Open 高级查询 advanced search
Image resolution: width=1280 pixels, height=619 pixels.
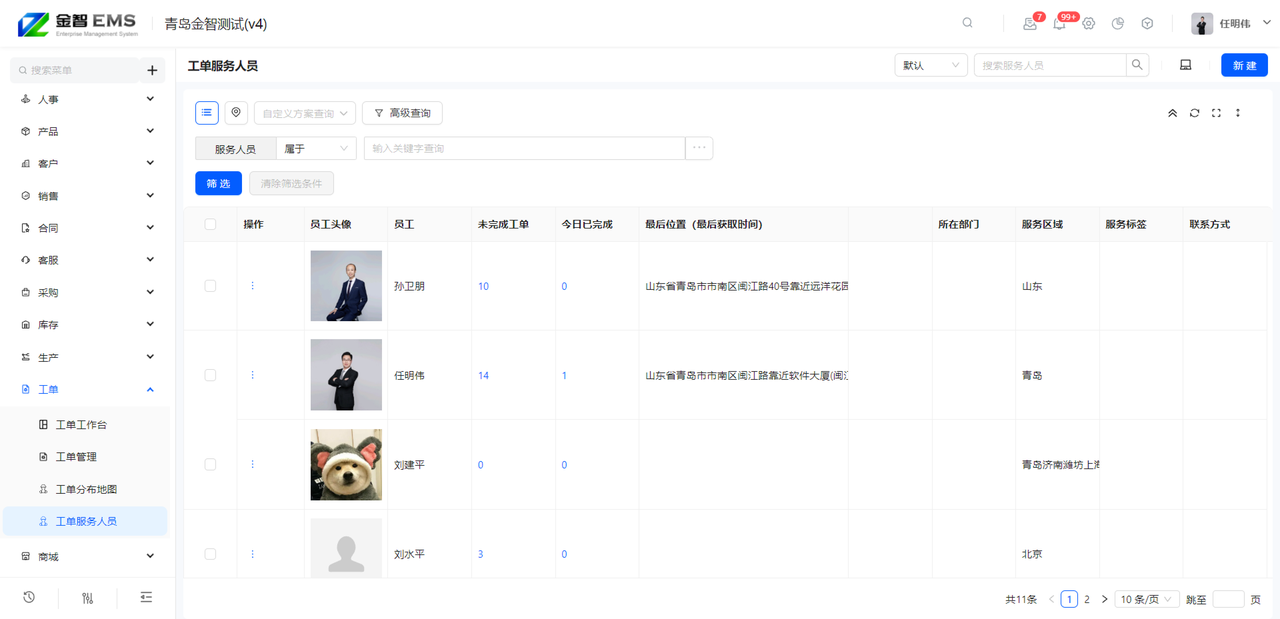402,113
